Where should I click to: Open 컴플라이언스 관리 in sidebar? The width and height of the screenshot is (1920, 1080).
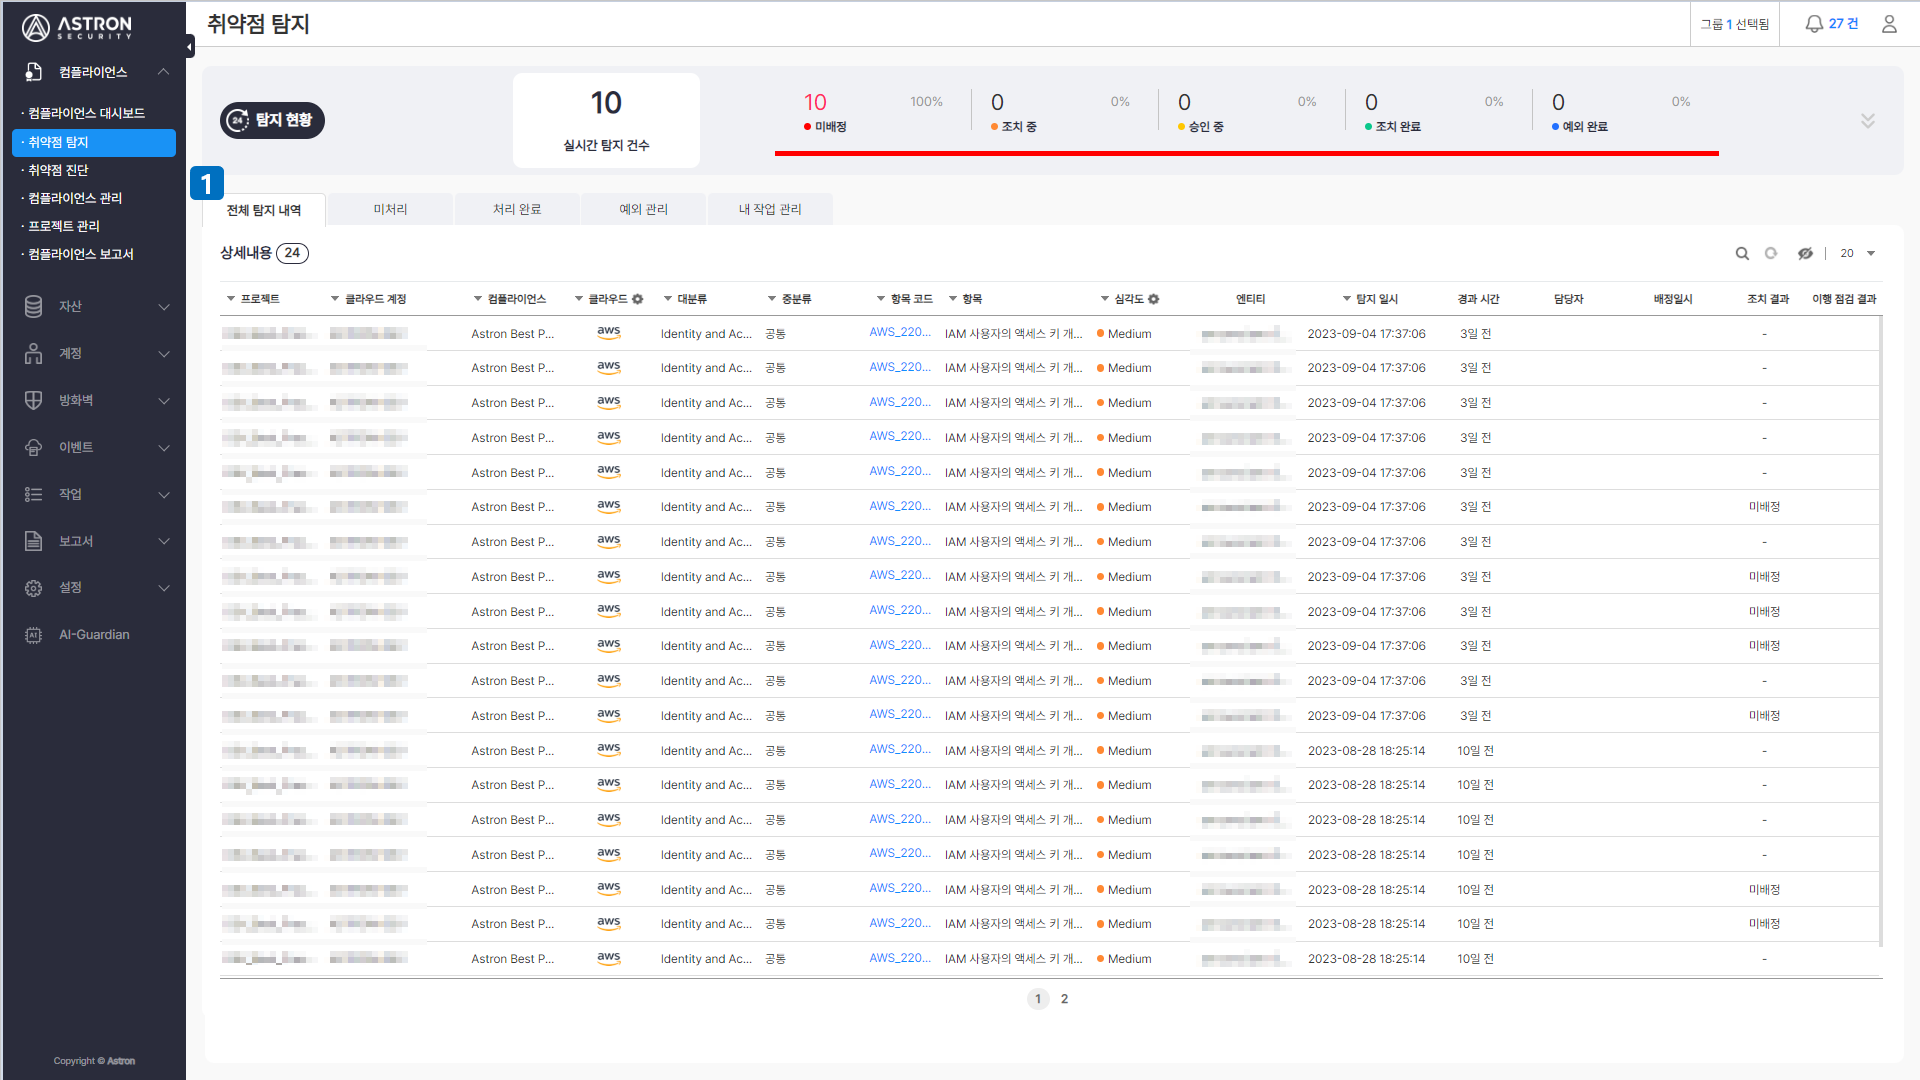pyautogui.click(x=75, y=199)
